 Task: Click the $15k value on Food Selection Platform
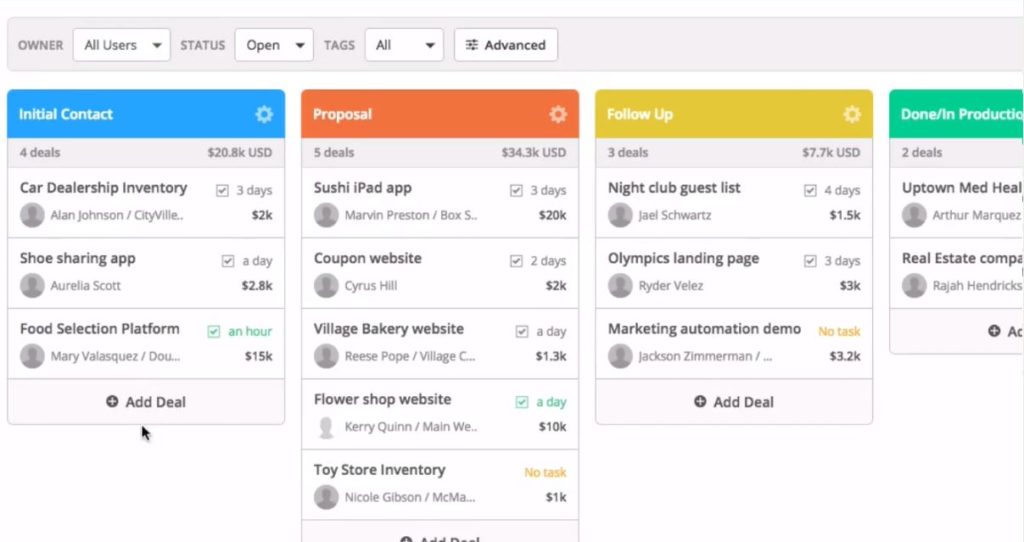(x=259, y=356)
